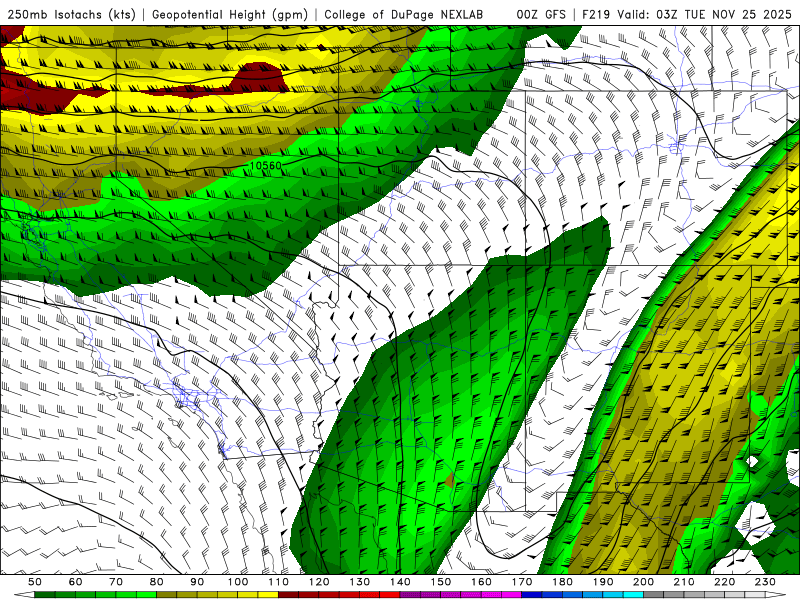Click the 170 knot legend label
The width and height of the screenshot is (800, 600).
[522, 582]
